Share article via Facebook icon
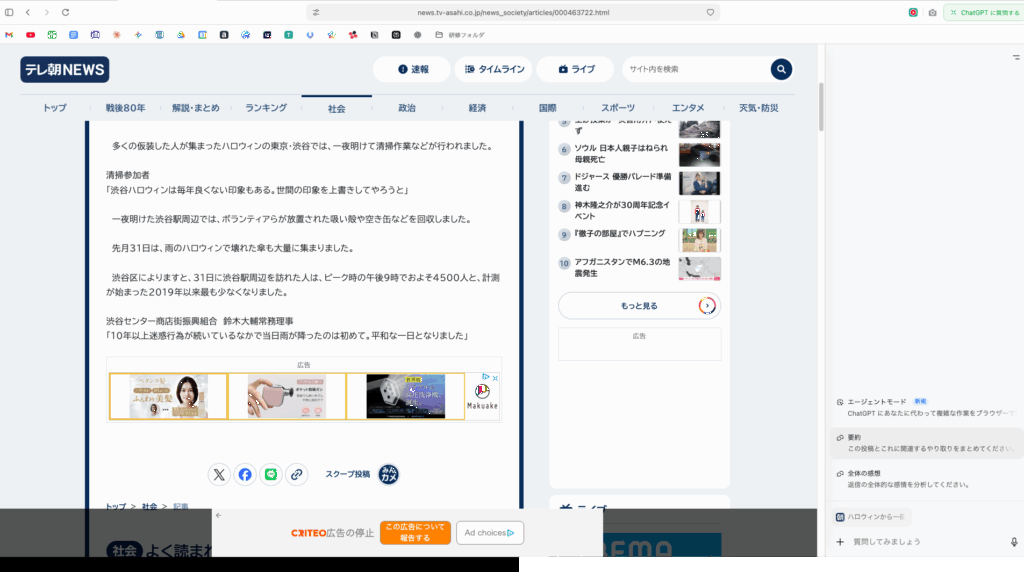The width and height of the screenshot is (1024, 572). (x=245, y=475)
